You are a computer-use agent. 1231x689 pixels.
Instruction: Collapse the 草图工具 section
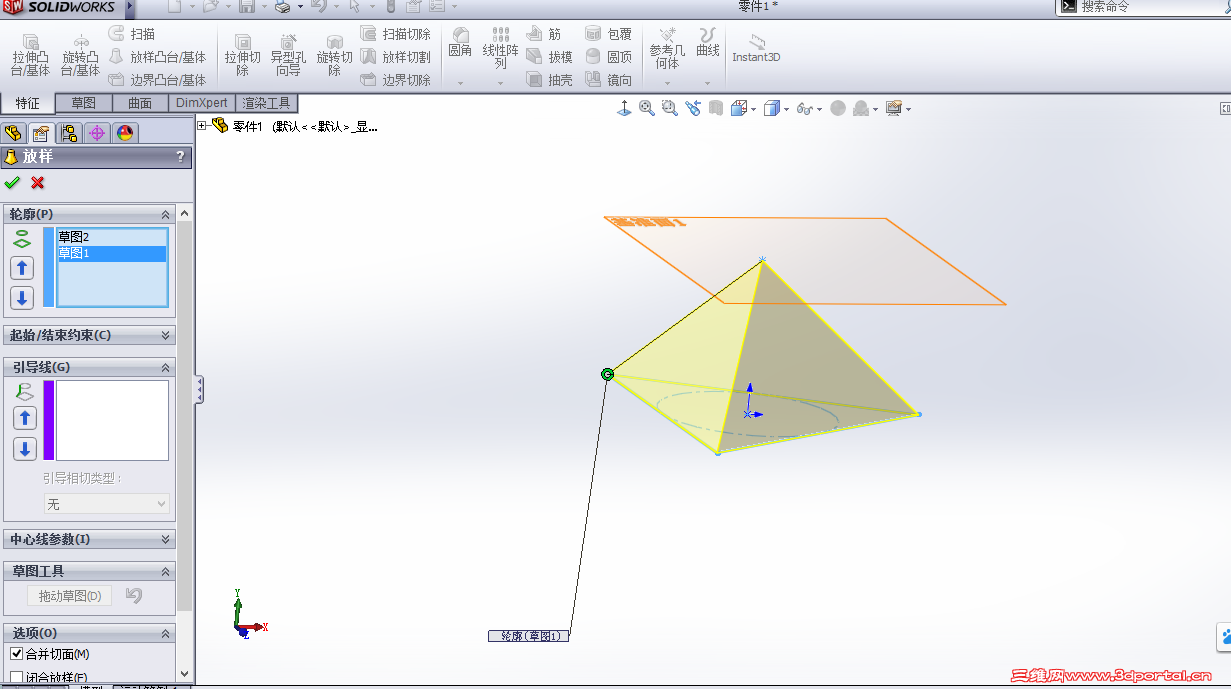point(166,571)
